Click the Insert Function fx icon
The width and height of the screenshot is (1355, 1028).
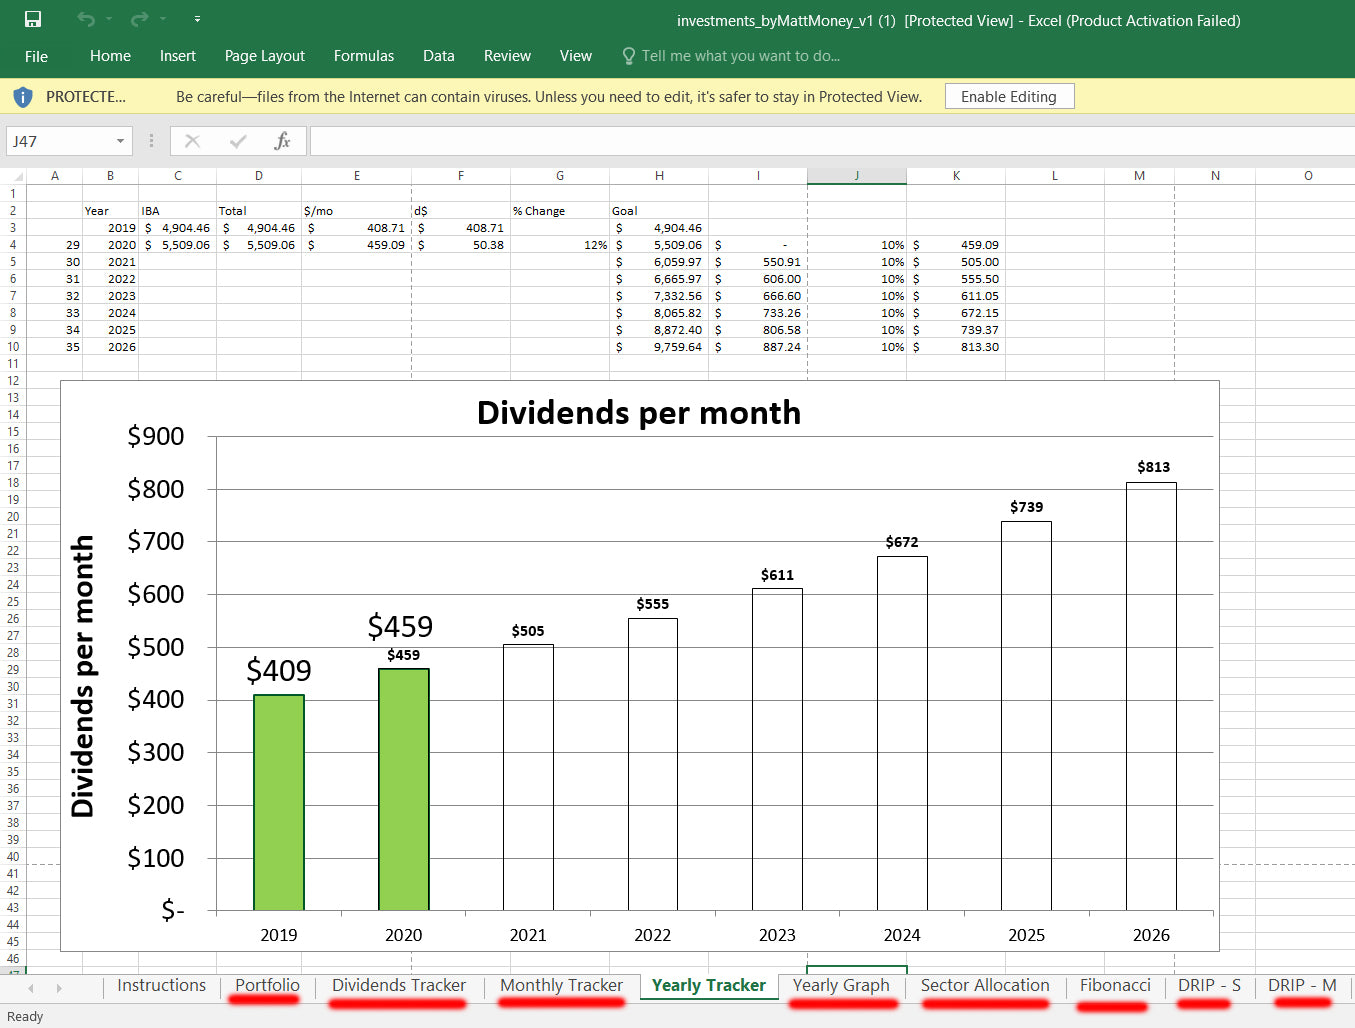click(x=283, y=141)
